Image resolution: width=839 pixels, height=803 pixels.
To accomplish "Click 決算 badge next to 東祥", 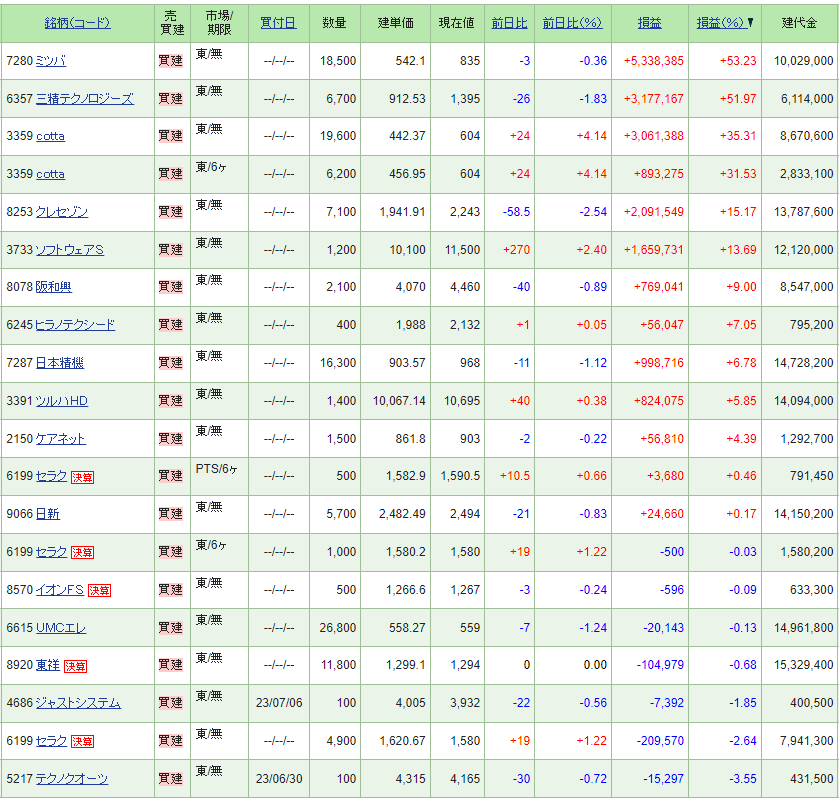I will click(x=75, y=666).
